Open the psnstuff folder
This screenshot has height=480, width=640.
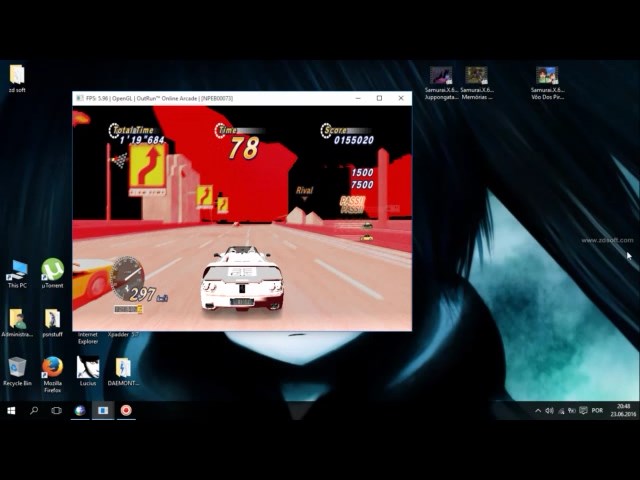(x=52, y=319)
